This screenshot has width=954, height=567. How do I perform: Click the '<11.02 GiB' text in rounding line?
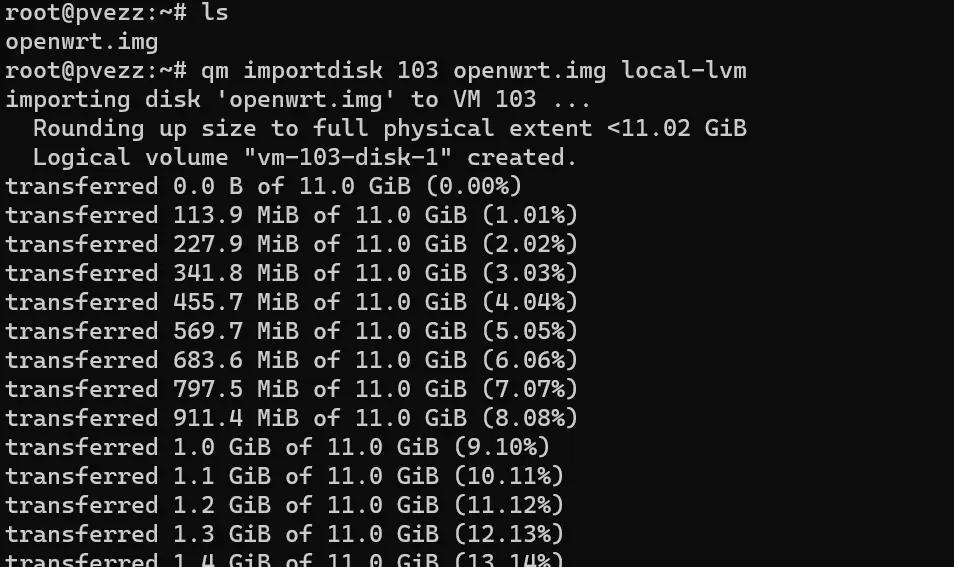click(677, 128)
